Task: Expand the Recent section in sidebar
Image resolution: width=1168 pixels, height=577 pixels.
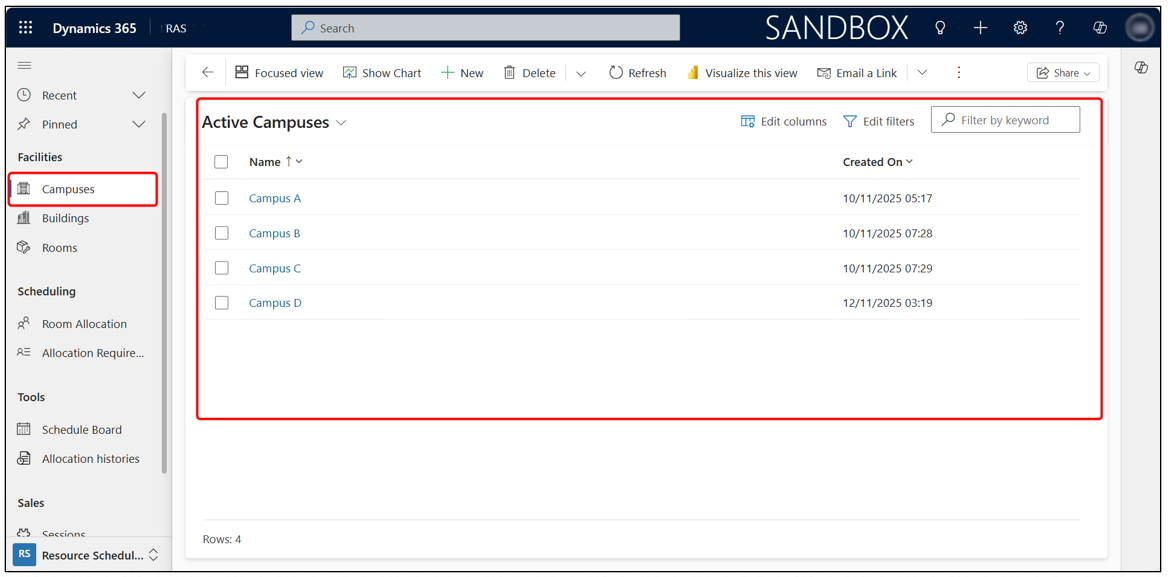Action: (x=138, y=95)
